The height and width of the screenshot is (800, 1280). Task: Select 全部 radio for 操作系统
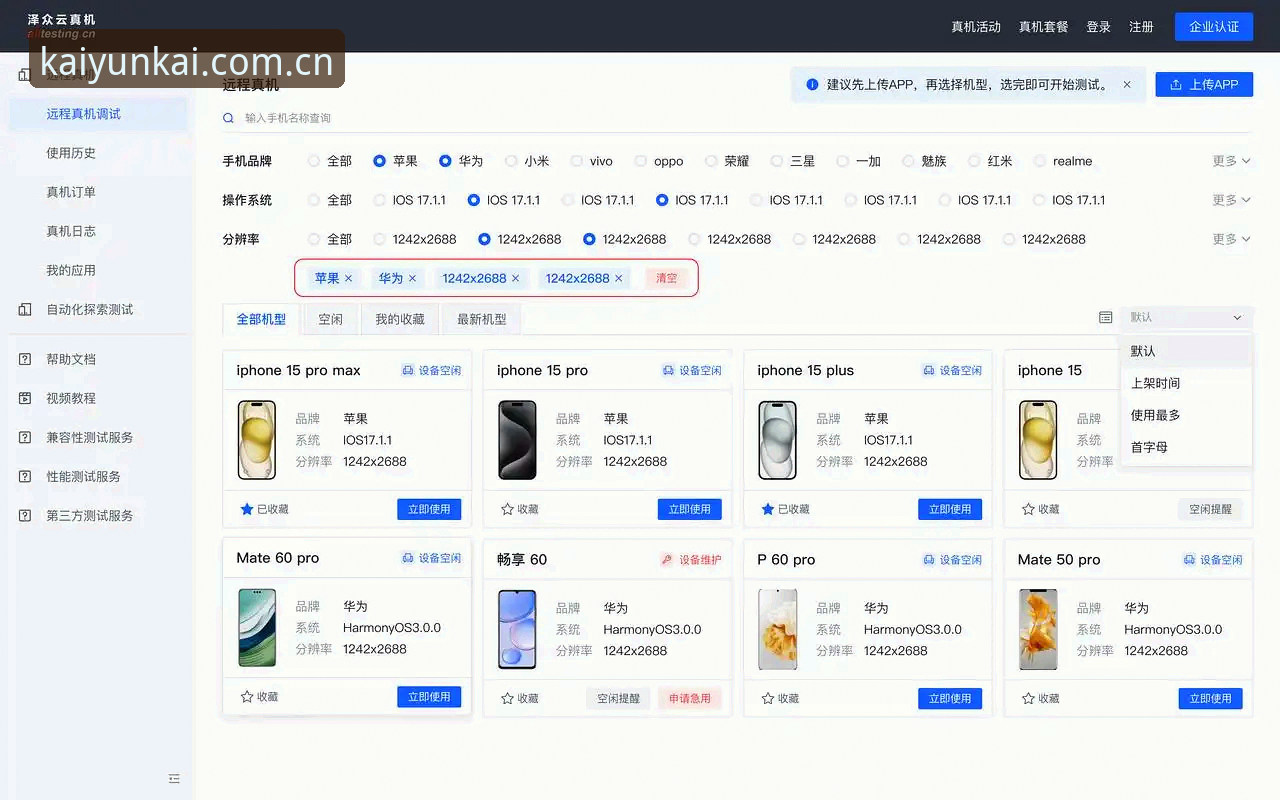click(314, 200)
